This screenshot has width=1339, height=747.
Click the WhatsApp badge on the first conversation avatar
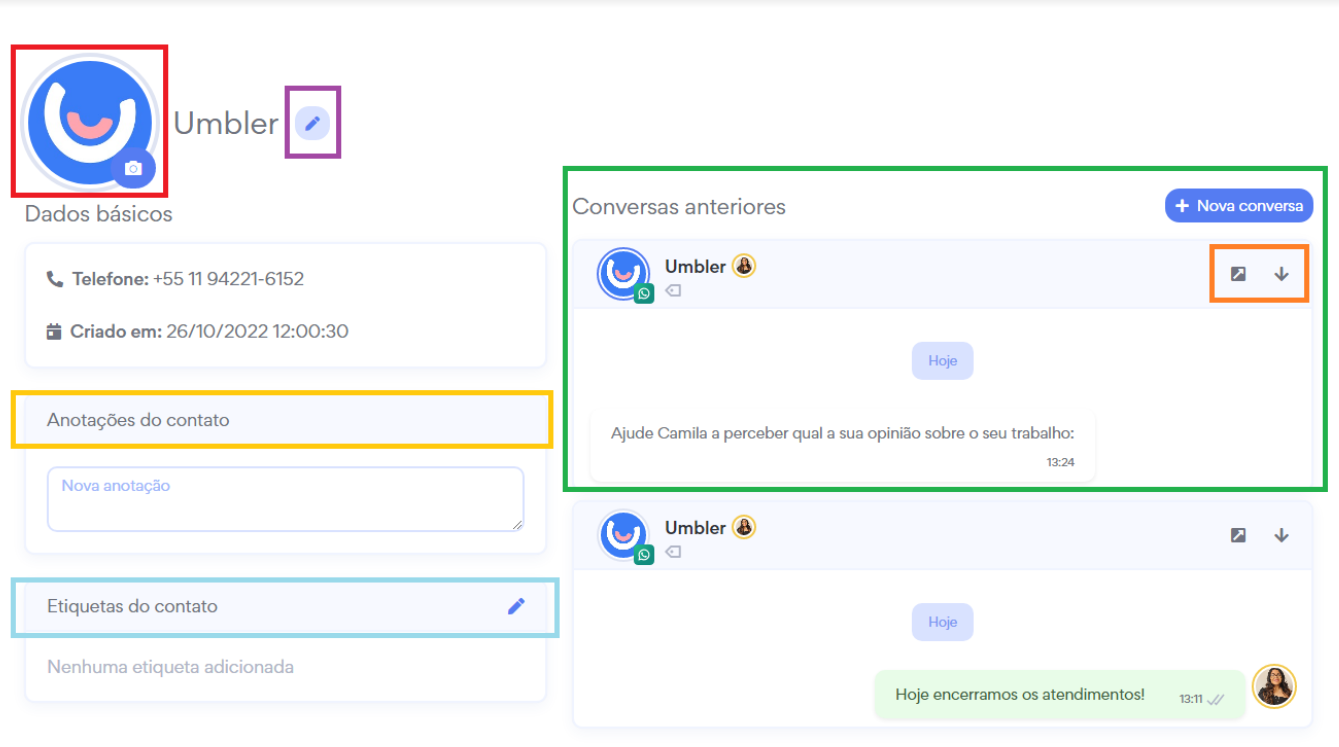point(644,293)
